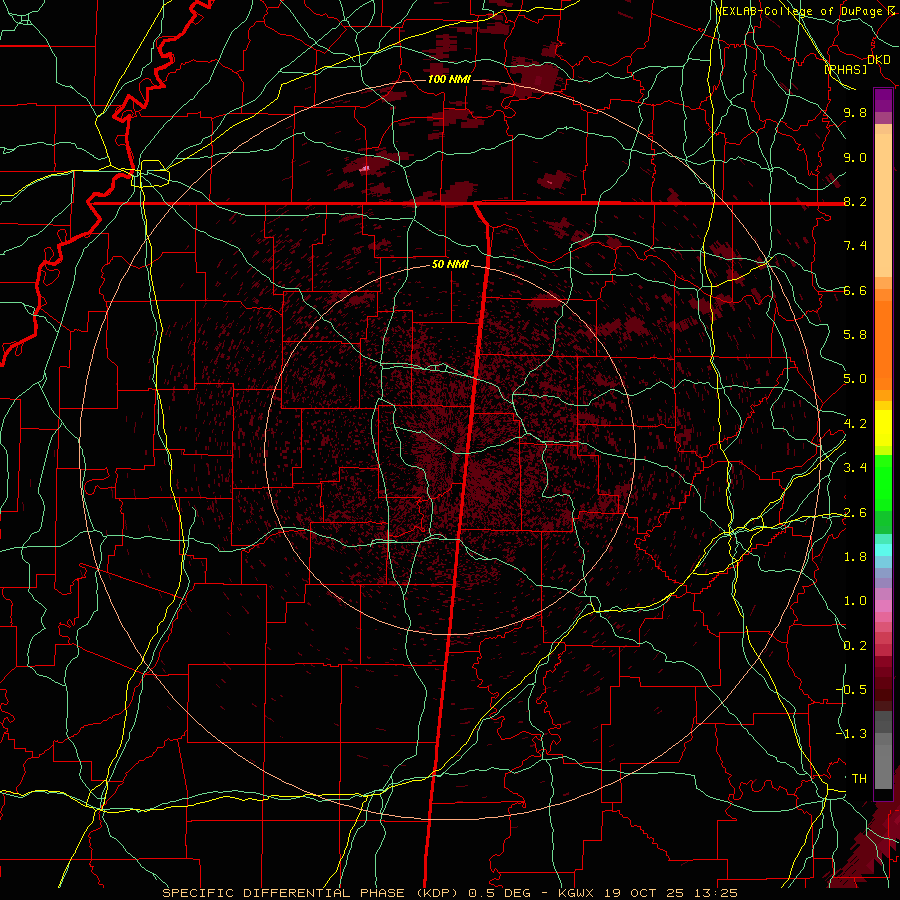Viewport: 900px width, 900px height.
Task: Pick the bright green segment of the color bar
Action: point(883,483)
